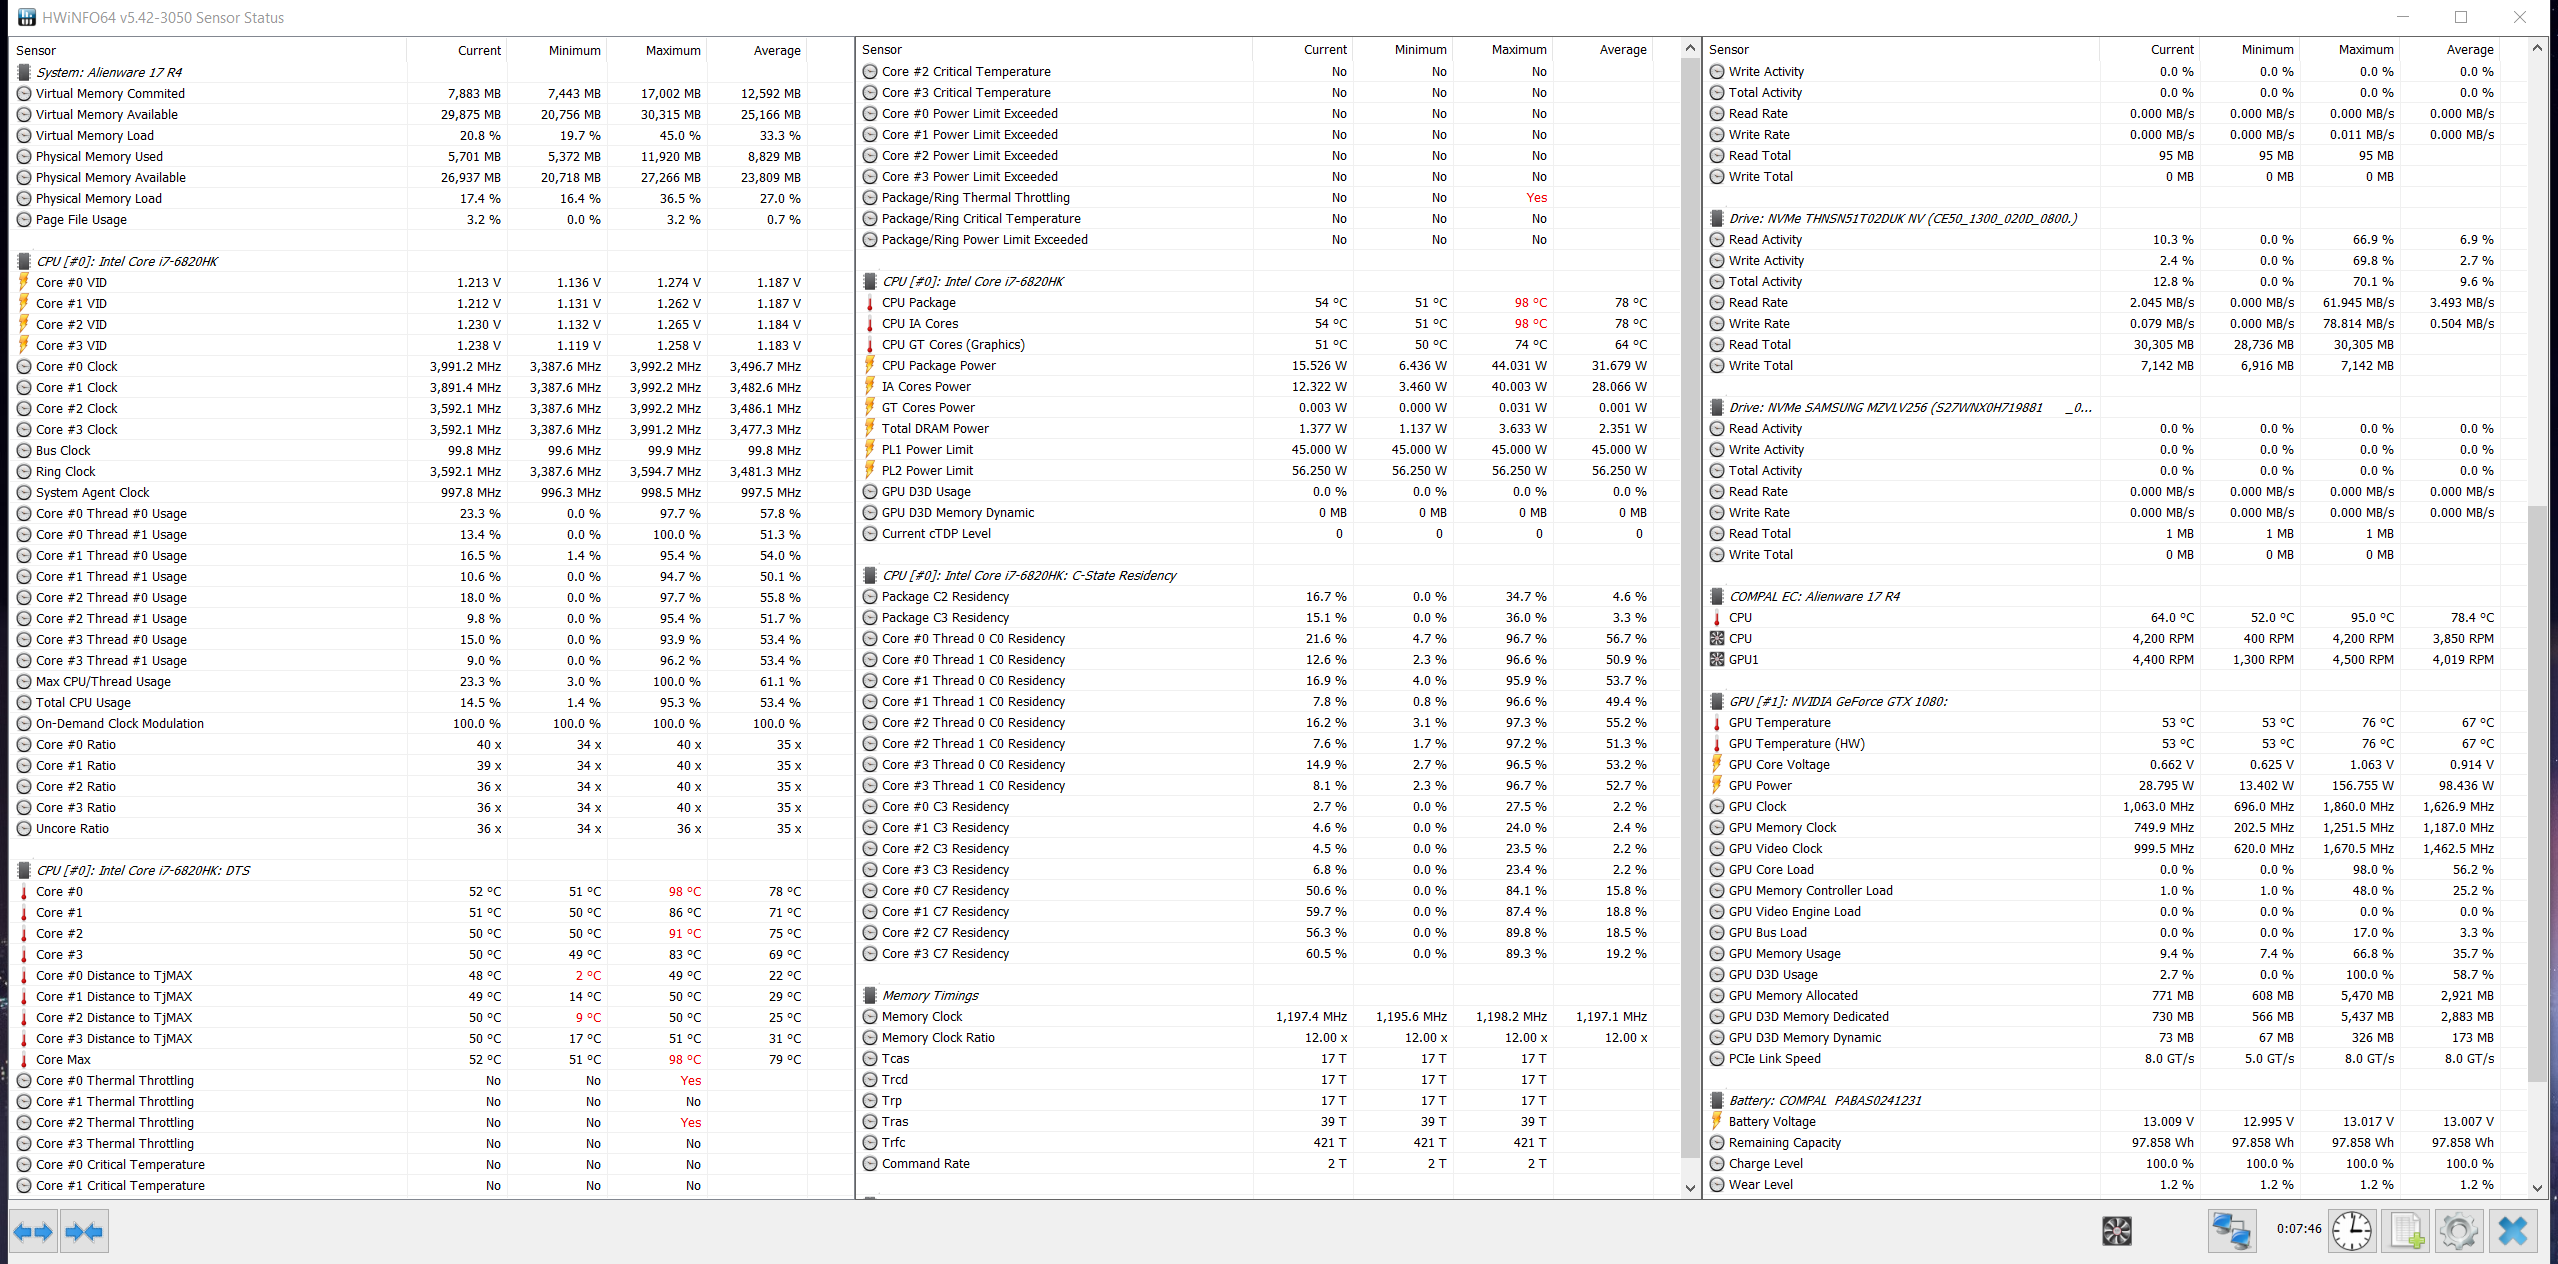
Task: Start logging with the document plus icon
Action: tap(2406, 1231)
